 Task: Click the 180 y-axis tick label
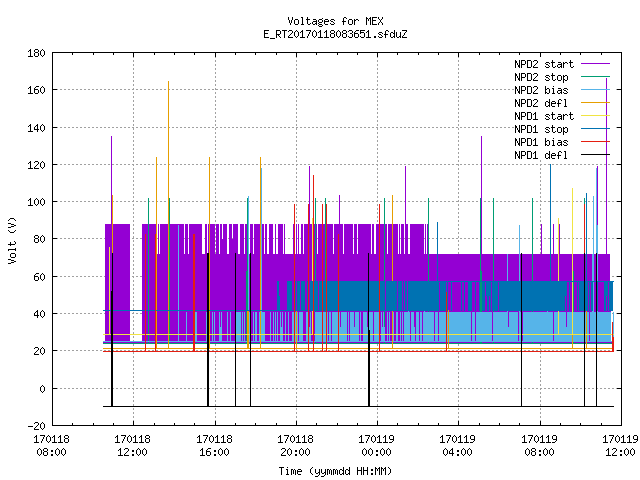tap(36, 53)
